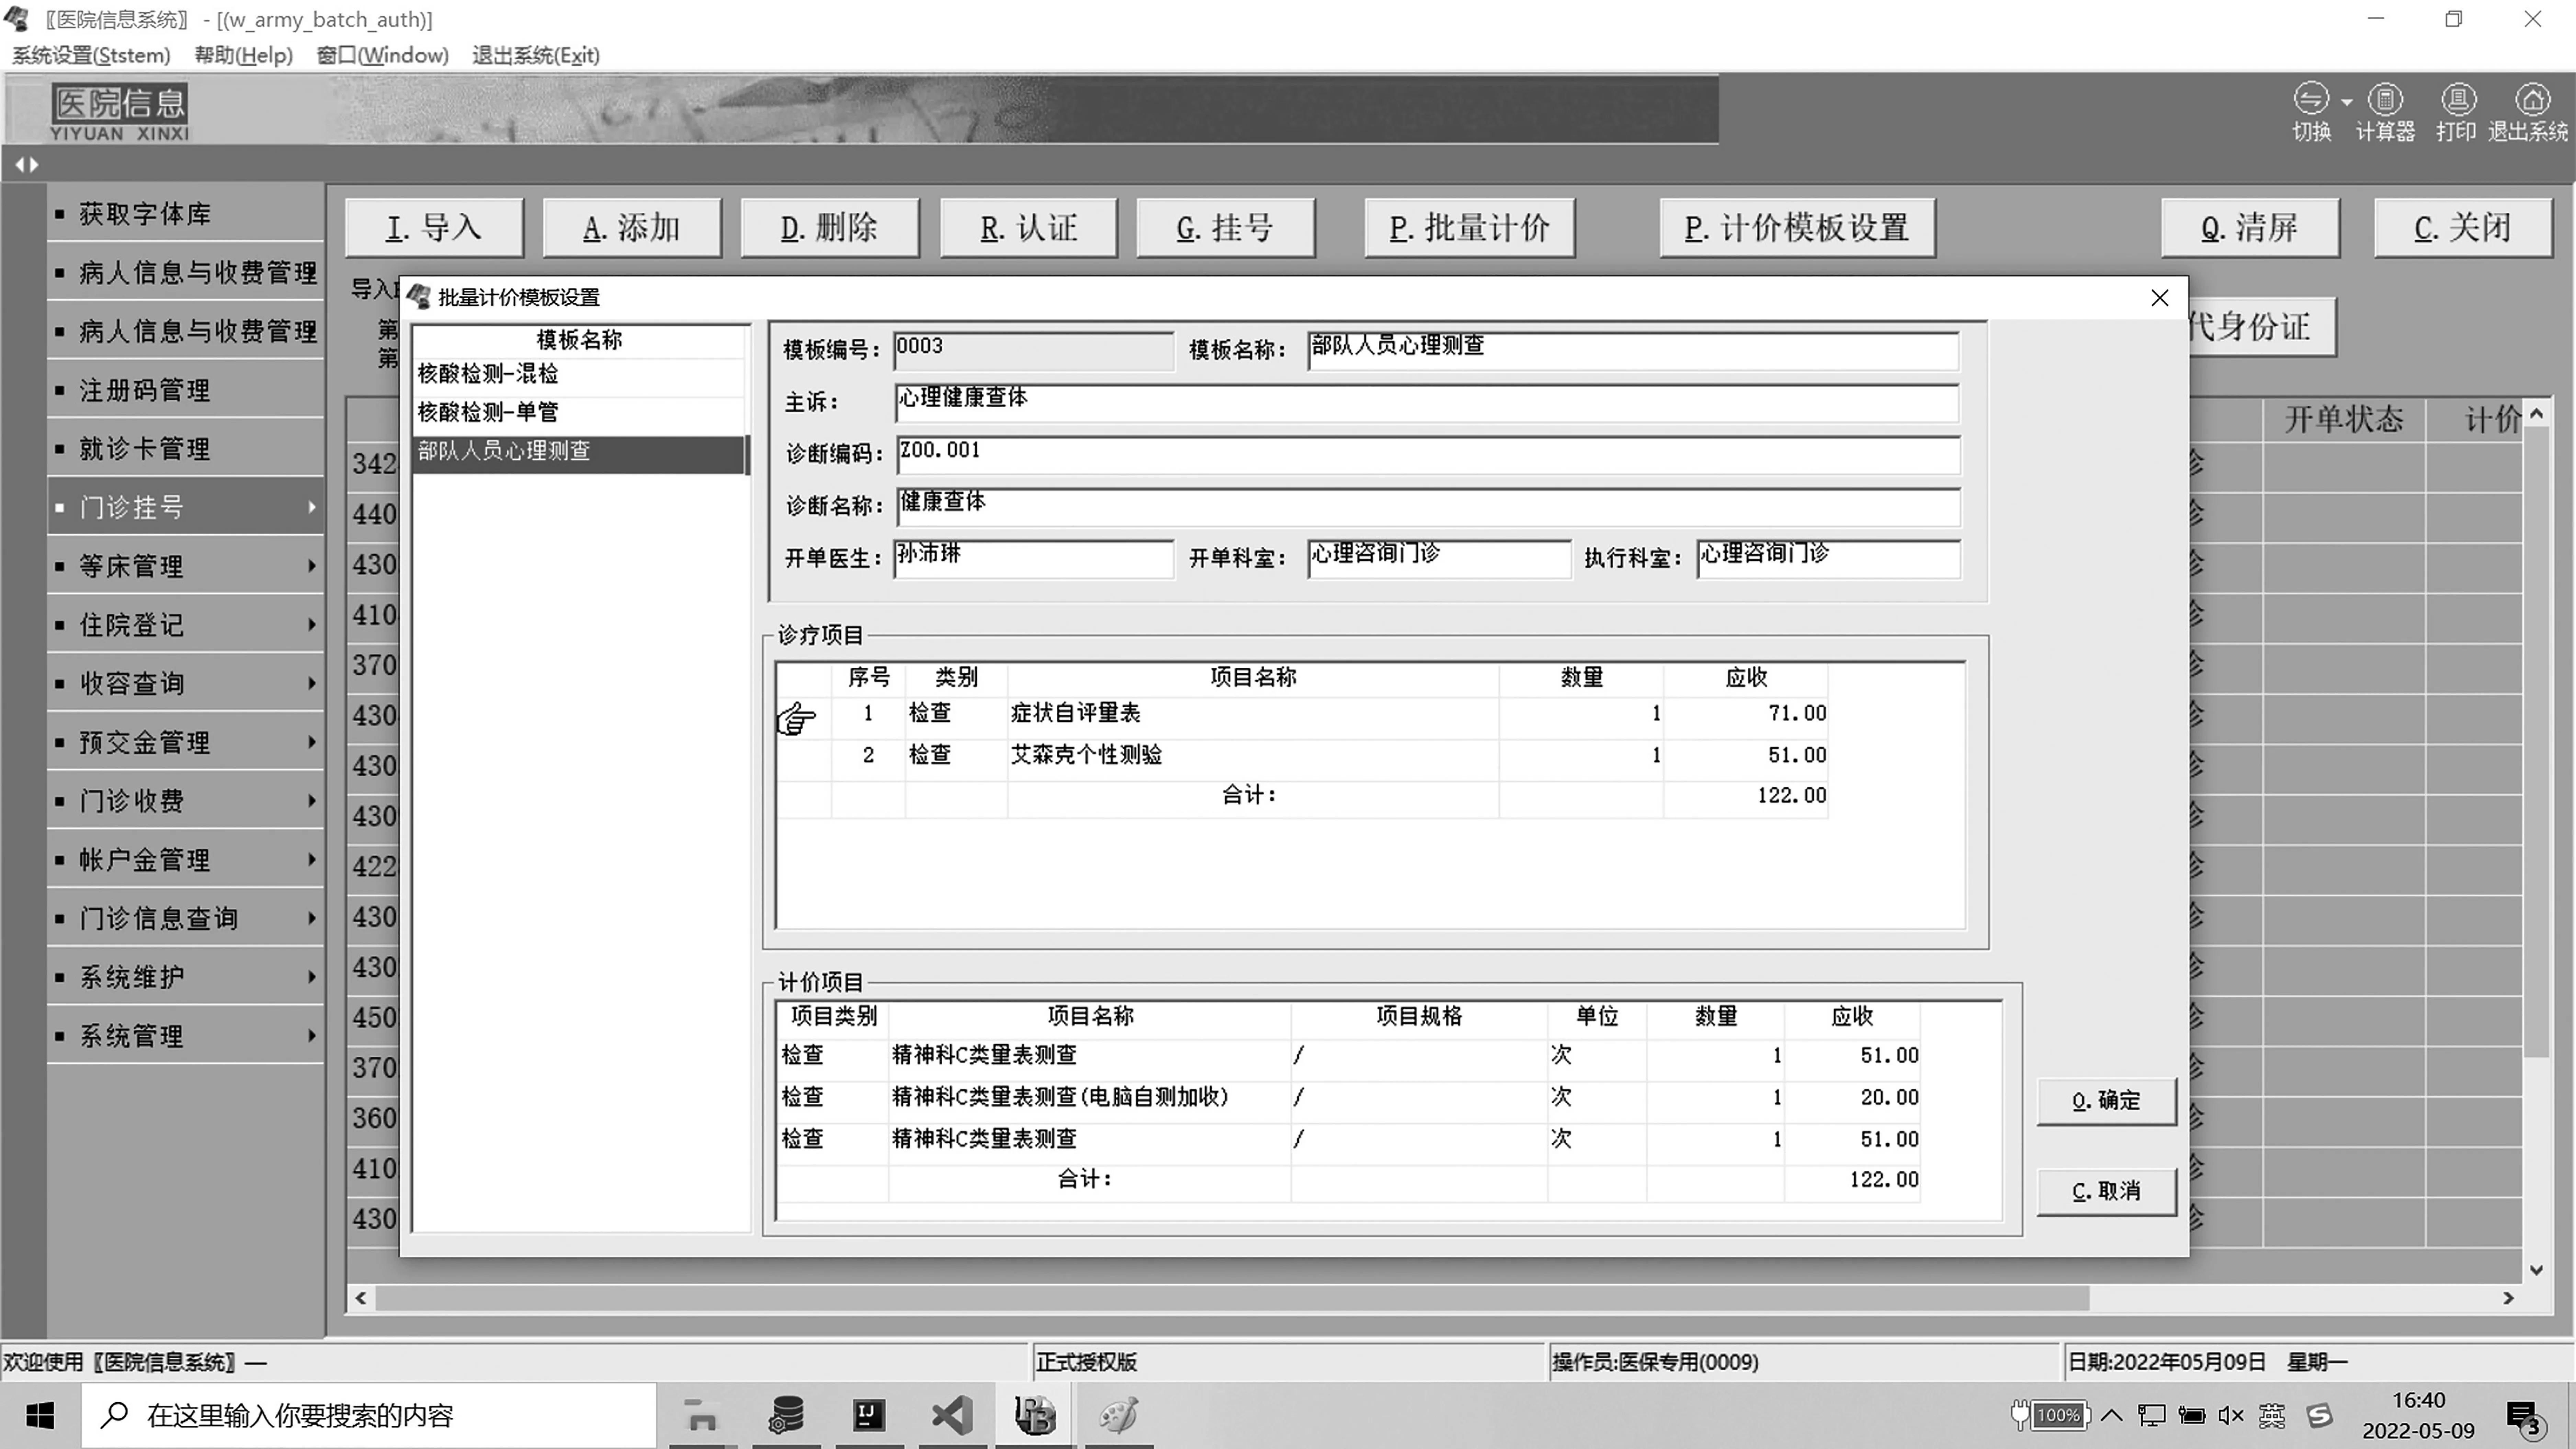Image resolution: width=2576 pixels, height=1449 pixels.
Task: Confirm with the O. 确定 button
Action: pyautogui.click(x=2107, y=1101)
